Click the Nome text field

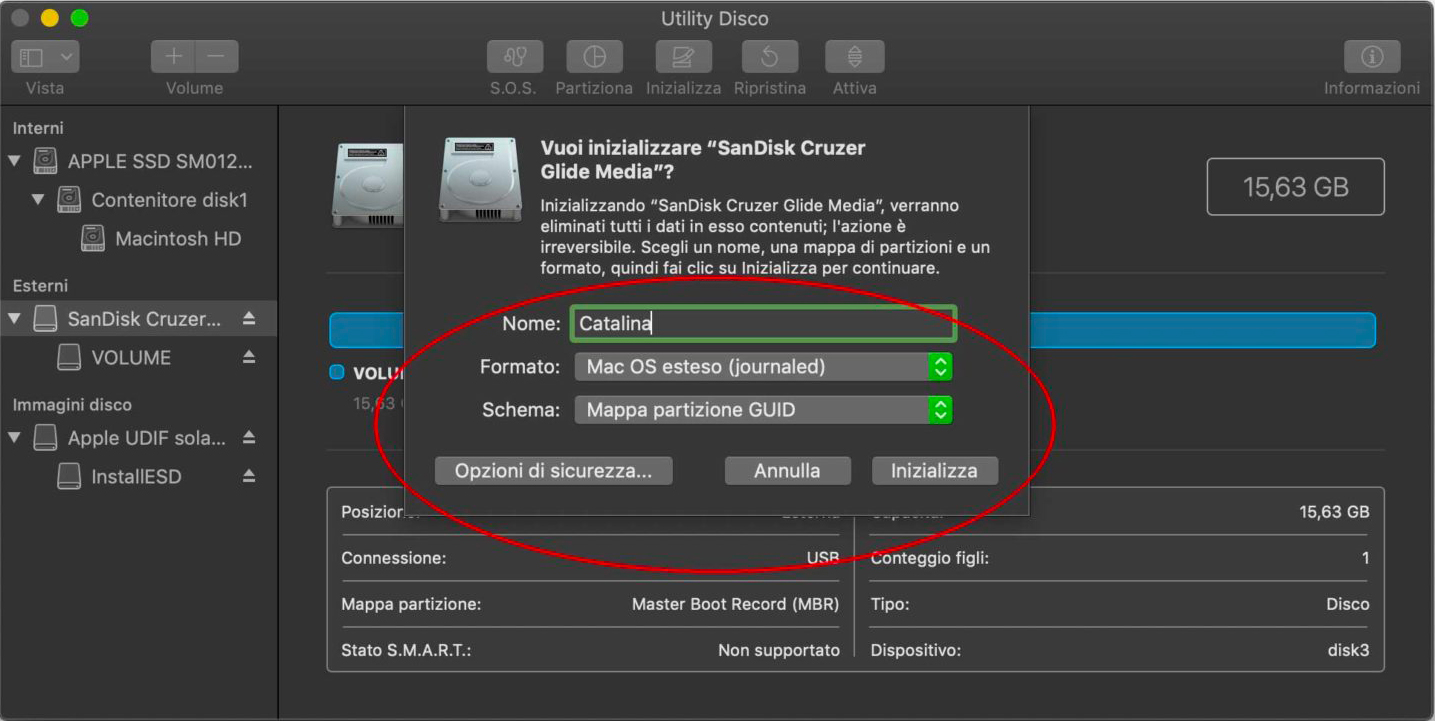[x=764, y=323]
